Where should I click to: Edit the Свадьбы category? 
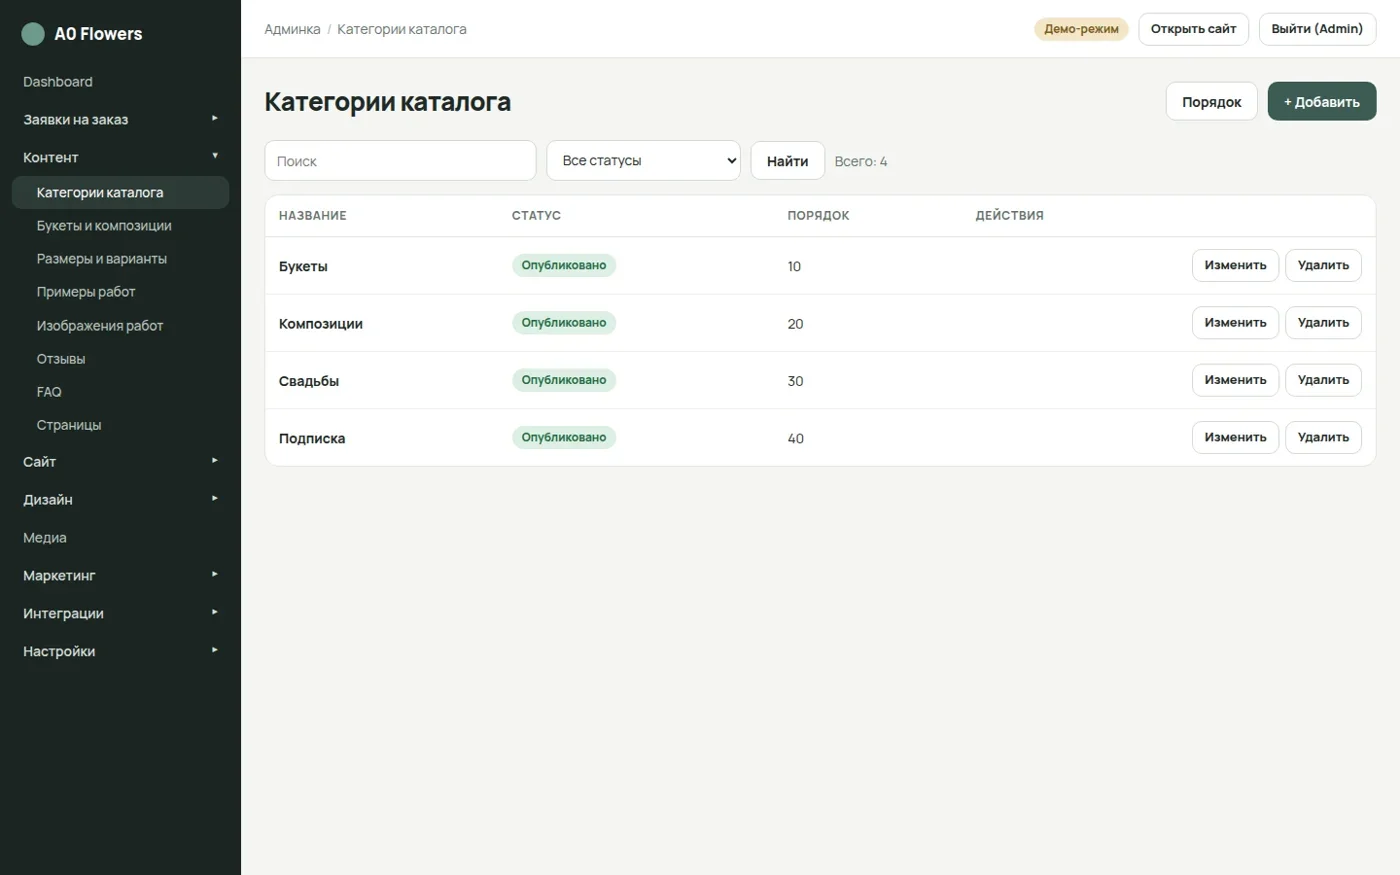click(x=1235, y=380)
